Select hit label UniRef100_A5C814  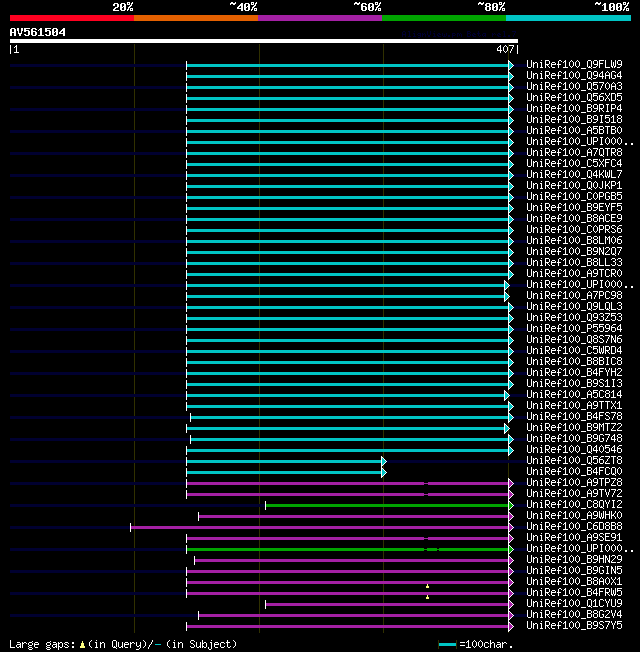pyautogui.click(x=574, y=395)
